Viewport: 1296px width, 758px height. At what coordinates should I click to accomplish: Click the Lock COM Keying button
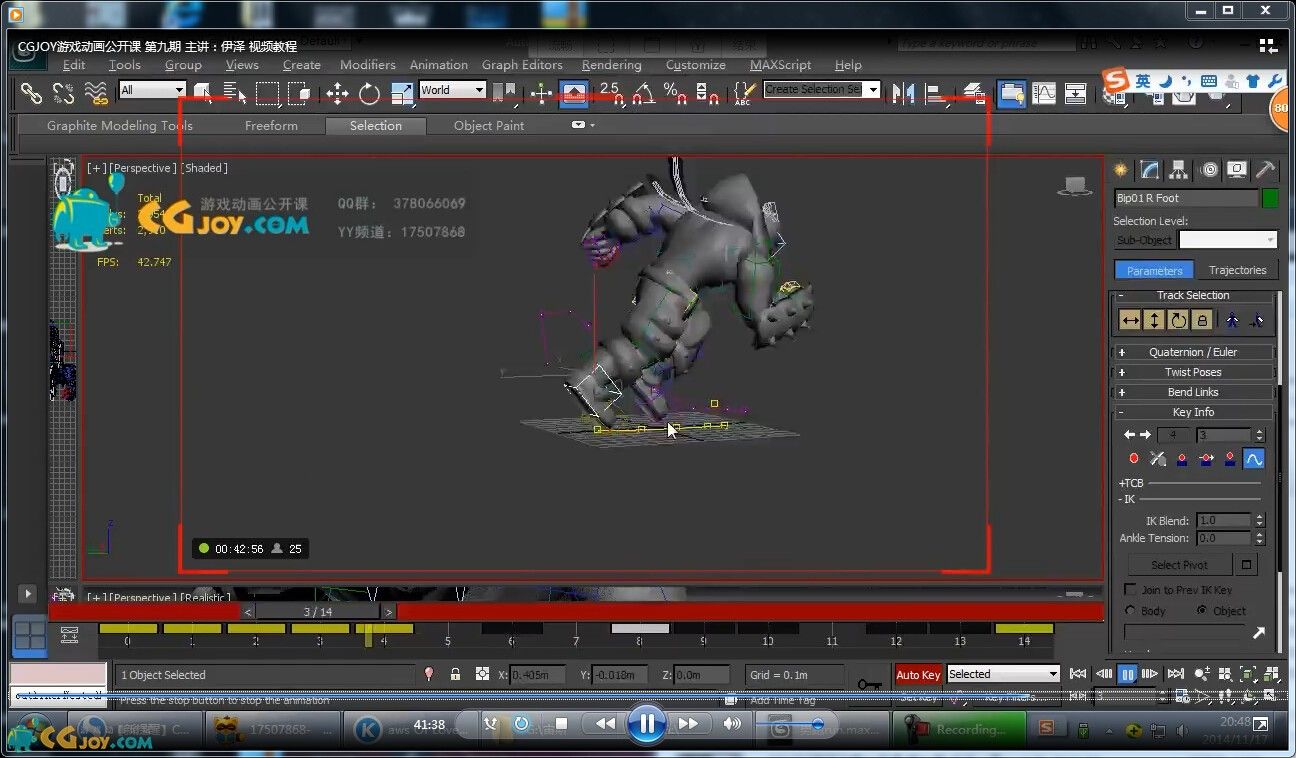tap(1202, 320)
